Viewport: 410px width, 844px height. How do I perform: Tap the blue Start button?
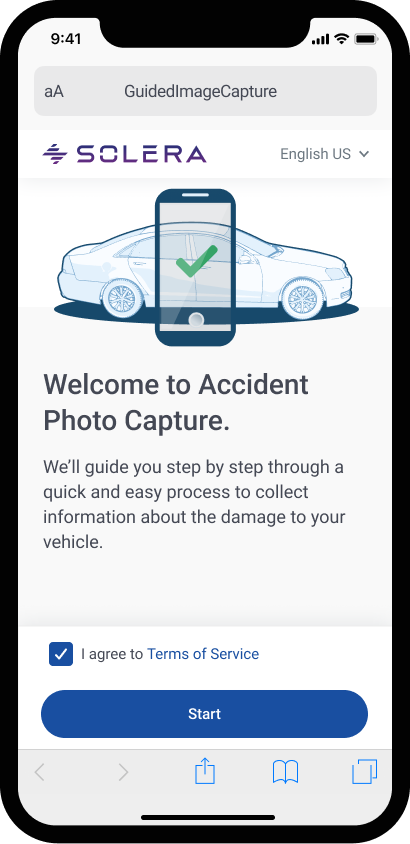[204, 714]
